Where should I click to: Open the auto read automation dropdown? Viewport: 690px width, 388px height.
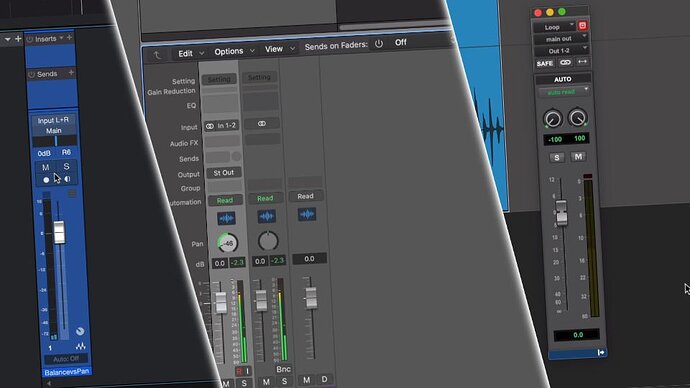tap(564, 92)
